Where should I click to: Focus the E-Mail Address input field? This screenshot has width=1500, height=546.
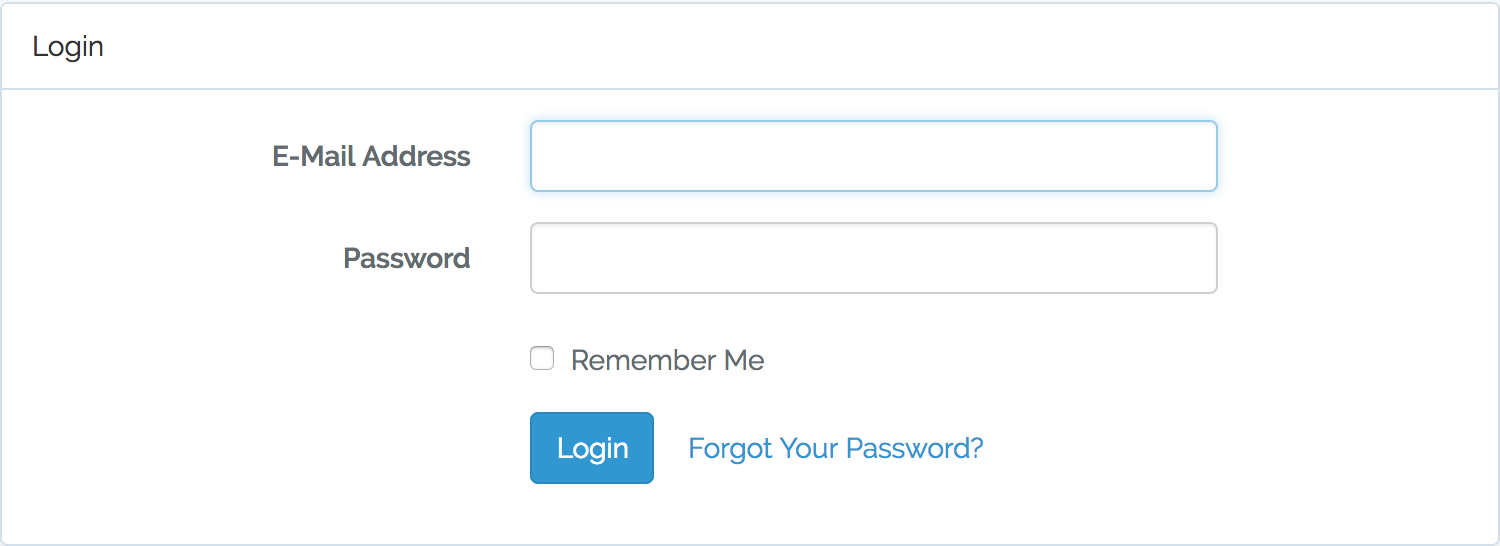click(873, 156)
